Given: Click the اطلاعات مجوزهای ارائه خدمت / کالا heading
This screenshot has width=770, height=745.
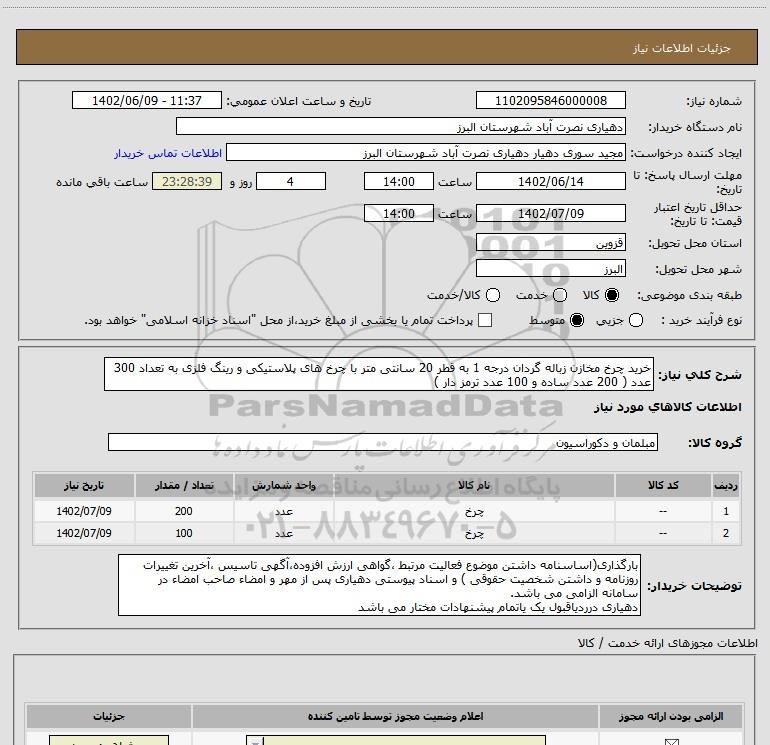Looking at the screenshot, I should click(667, 643).
